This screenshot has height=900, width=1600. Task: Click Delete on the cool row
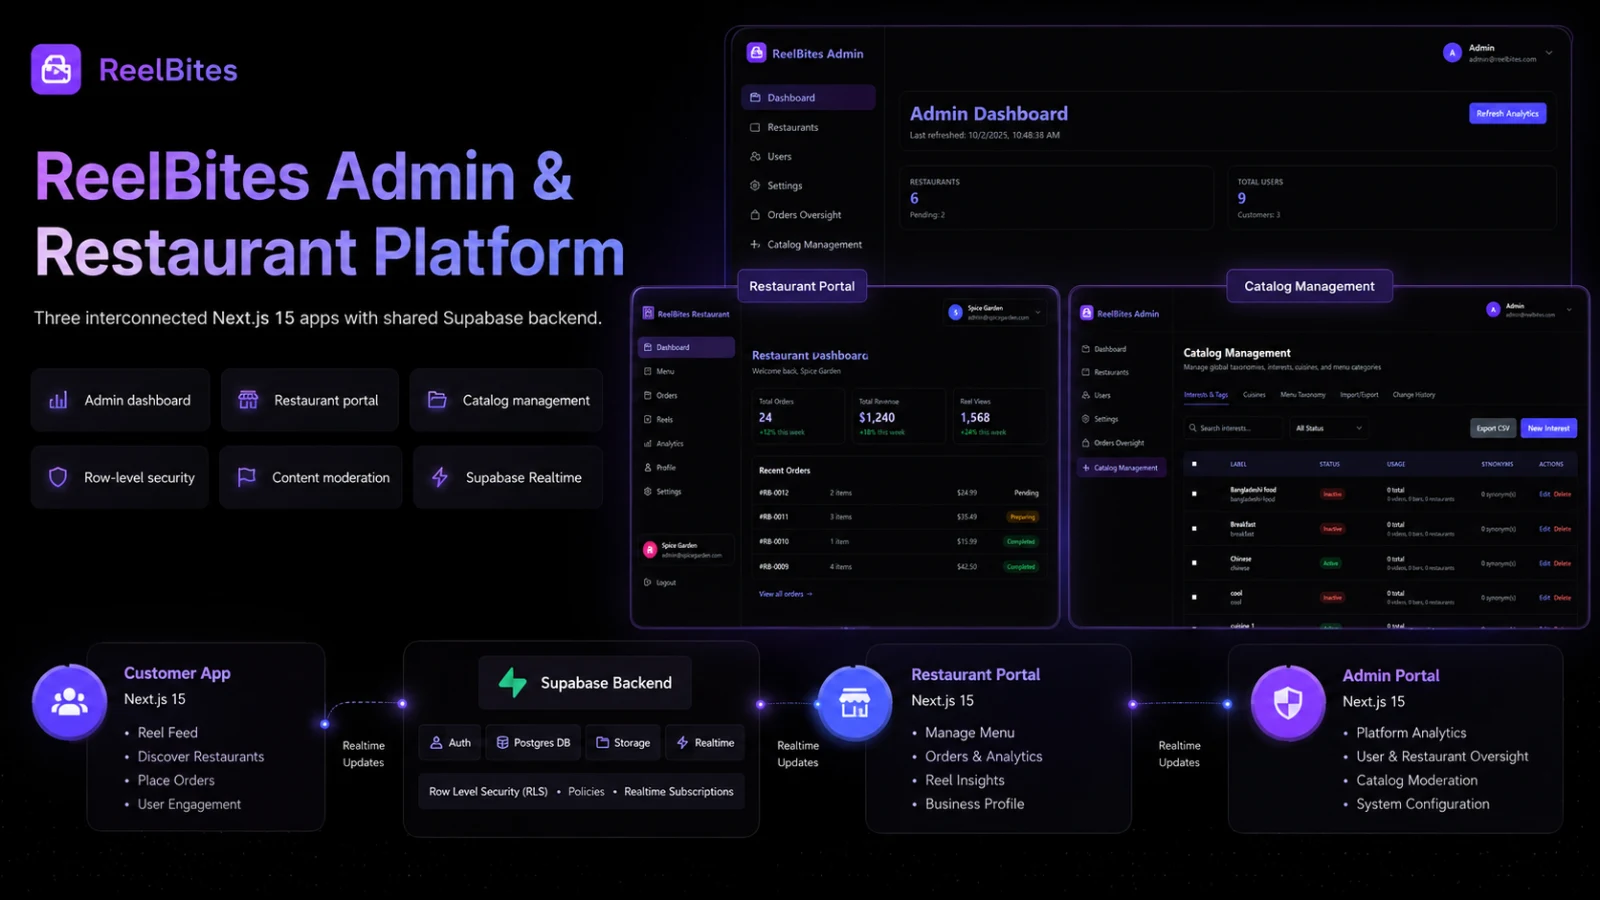(x=1563, y=598)
